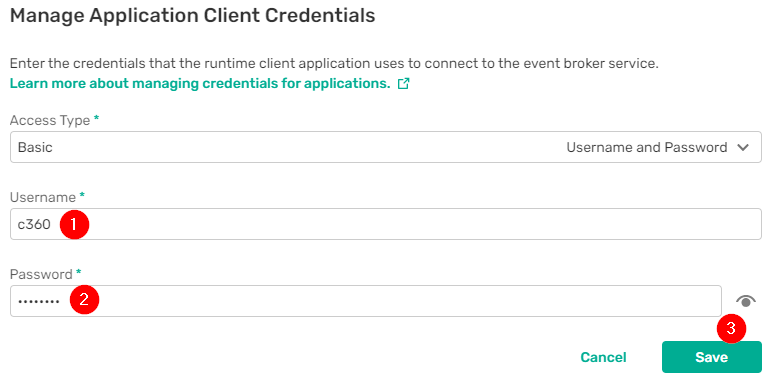Place cursor on the password dots
Image resolution: width=772 pixels, height=382 pixels.
(38, 301)
